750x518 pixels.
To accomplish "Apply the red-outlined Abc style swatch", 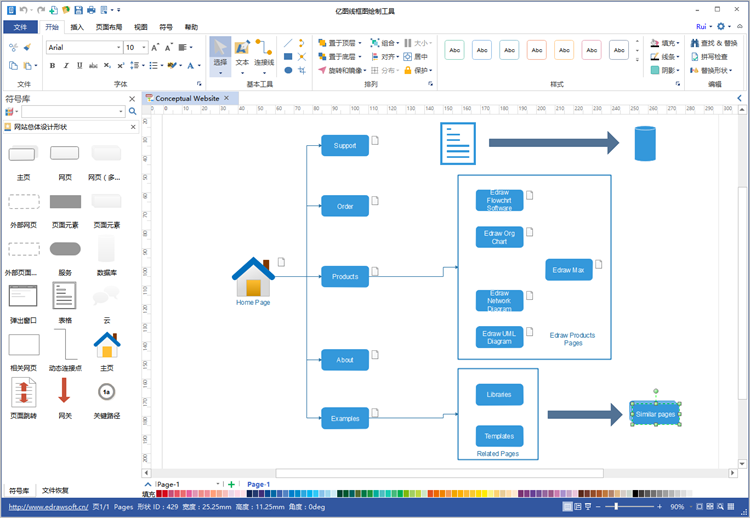I will (537, 50).
